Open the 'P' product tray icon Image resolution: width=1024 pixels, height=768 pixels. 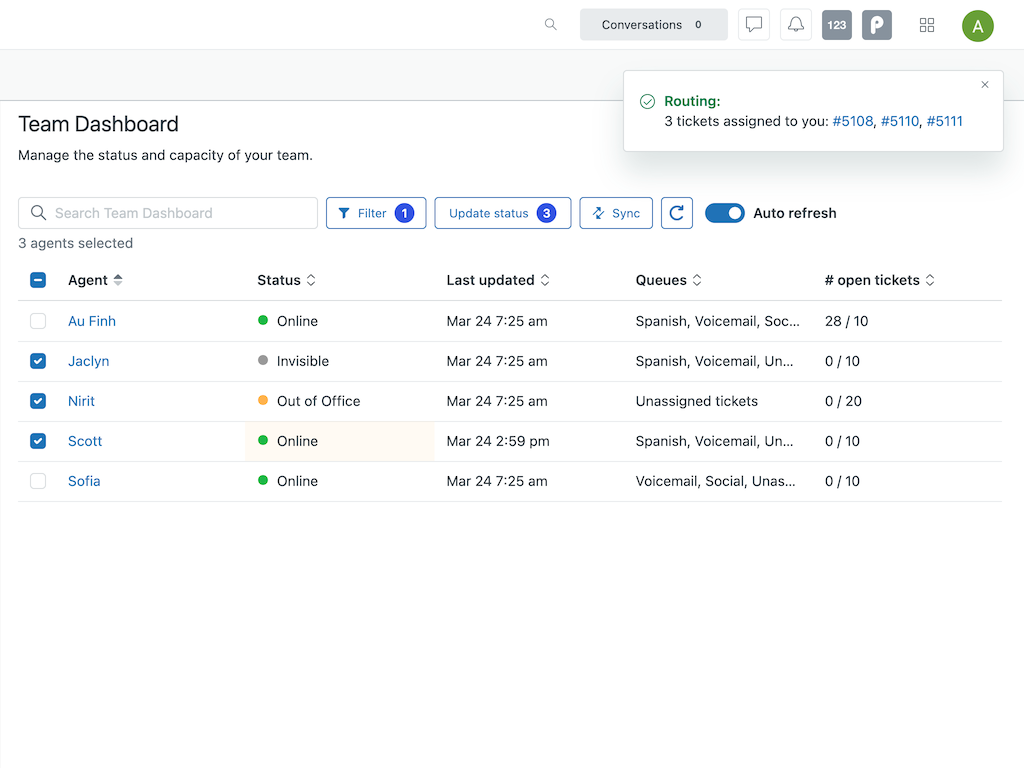877,24
